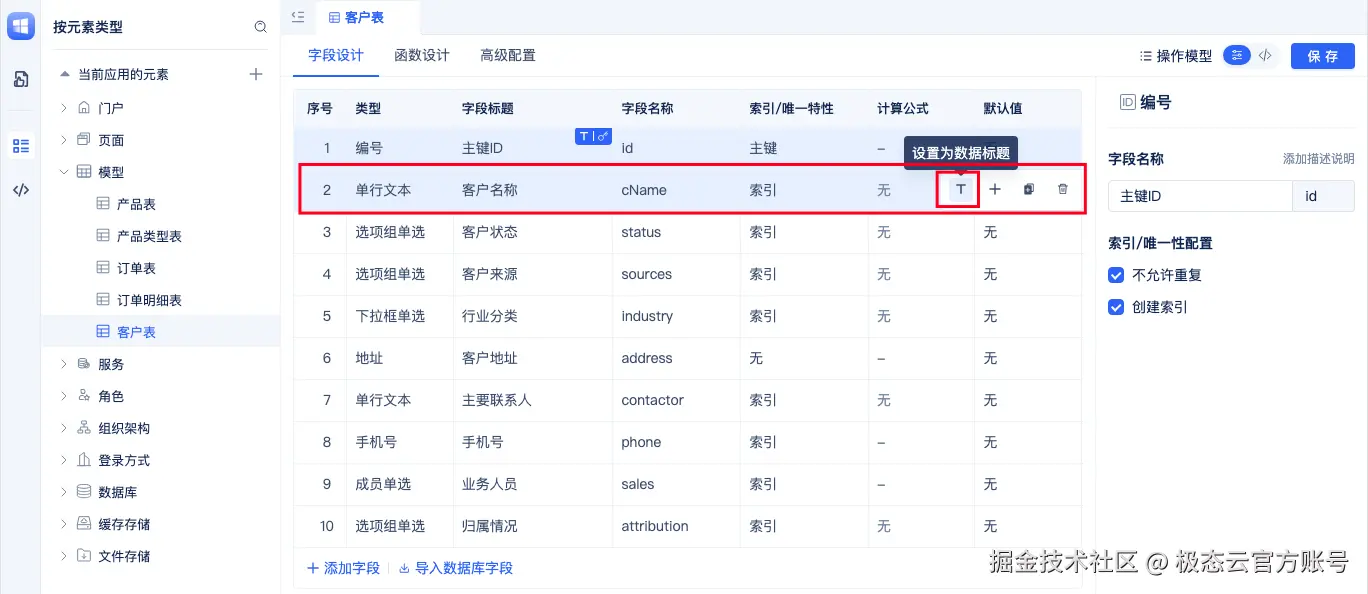Select the element list icon in left rail
This screenshot has height=594, width=1368.
(21, 146)
